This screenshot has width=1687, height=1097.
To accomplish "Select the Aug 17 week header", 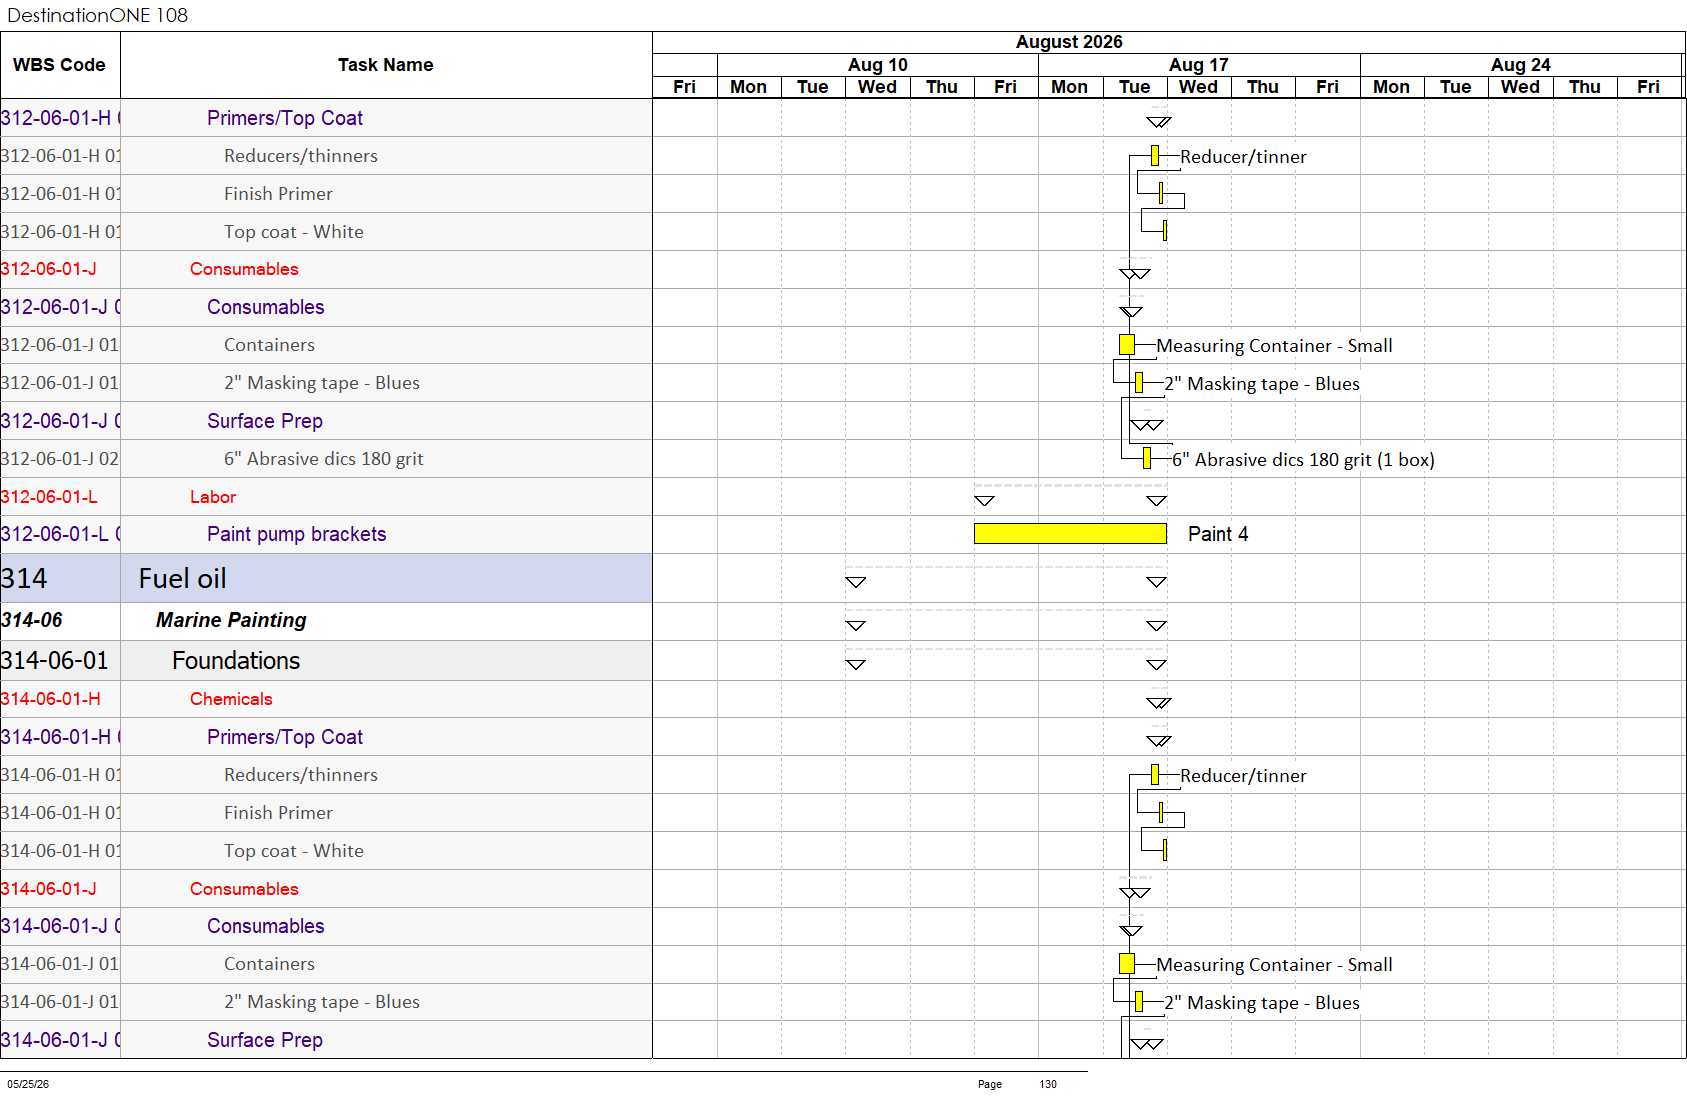I will coord(1199,65).
